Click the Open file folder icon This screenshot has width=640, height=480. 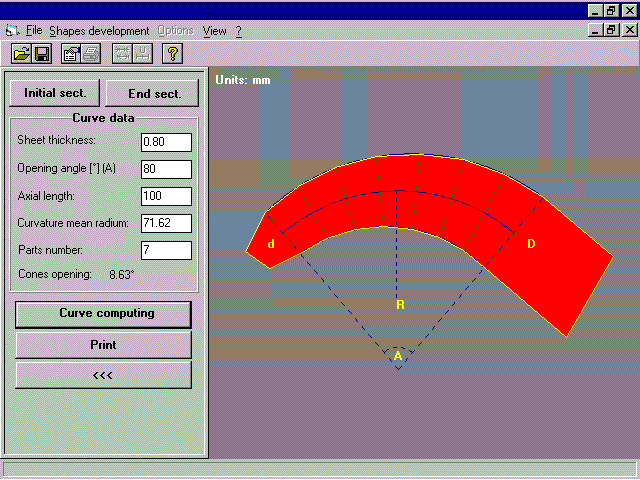click(21, 53)
